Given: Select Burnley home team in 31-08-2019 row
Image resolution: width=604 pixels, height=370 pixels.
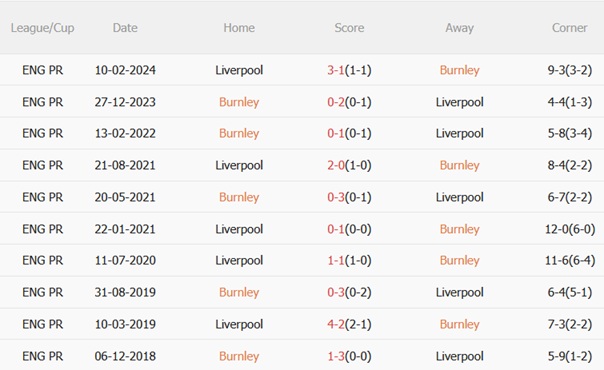Looking at the screenshot, I should pos(239,292).
